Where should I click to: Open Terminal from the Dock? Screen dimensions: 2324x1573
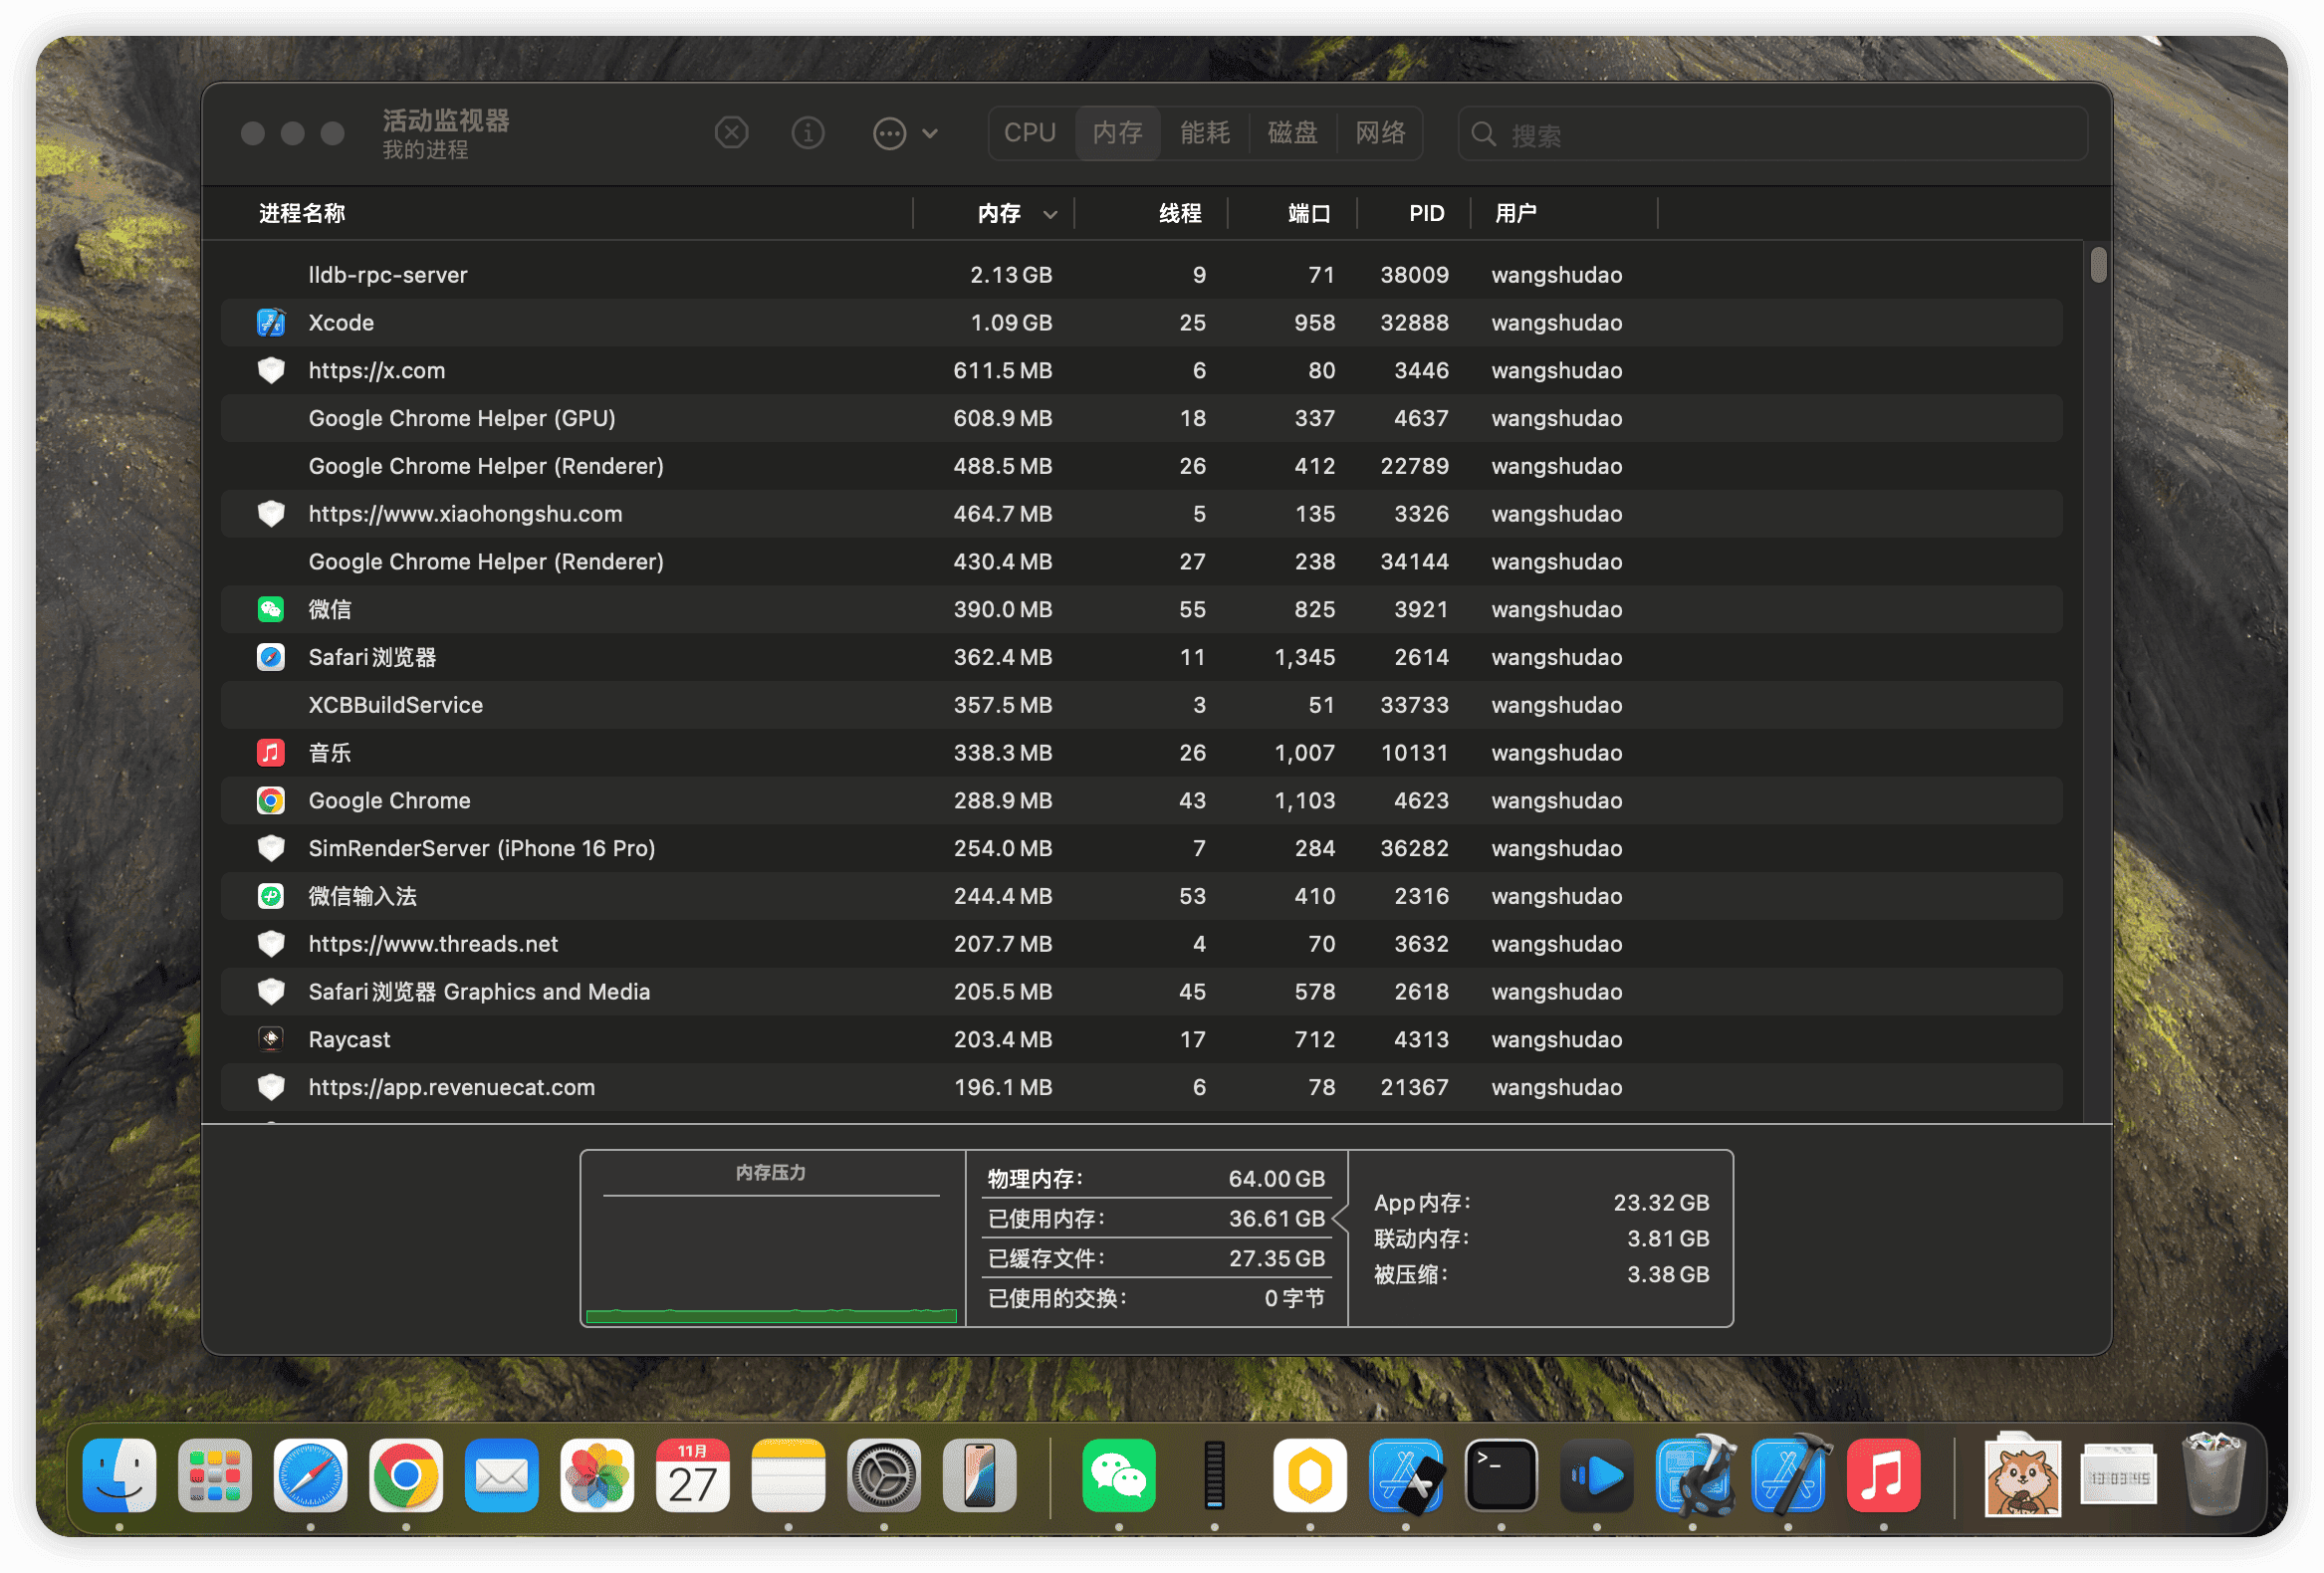[x=1501, y=1475]
